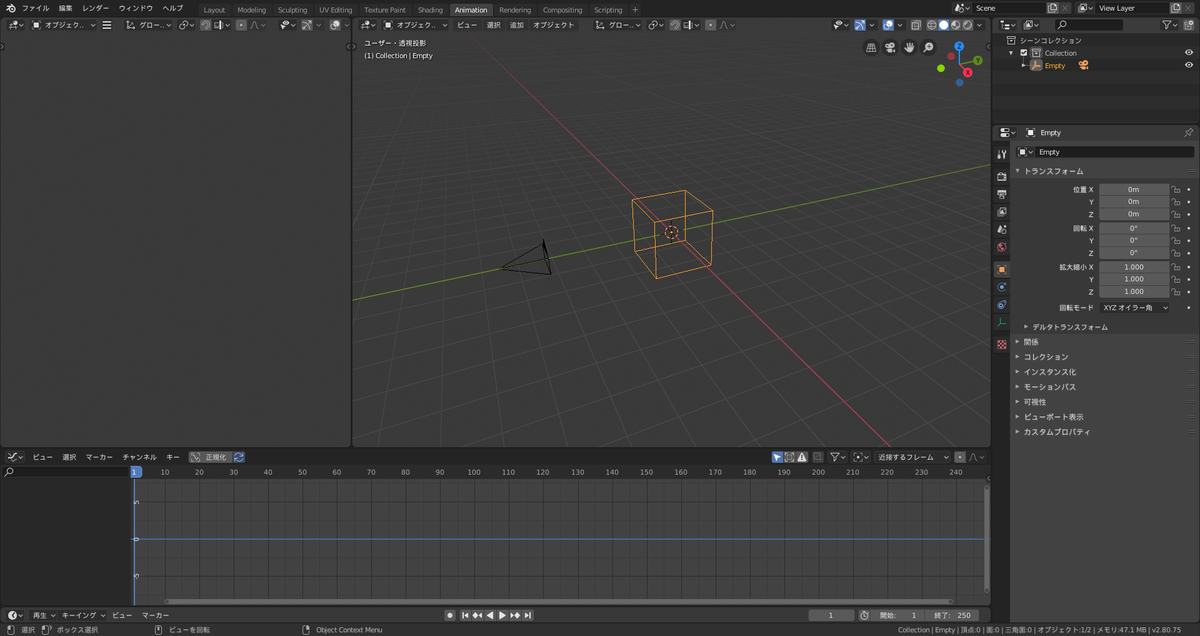This screenshot has height=636, width=1200.
Task: Toggle viewport overlays display
Action: (x=887, y=25)
